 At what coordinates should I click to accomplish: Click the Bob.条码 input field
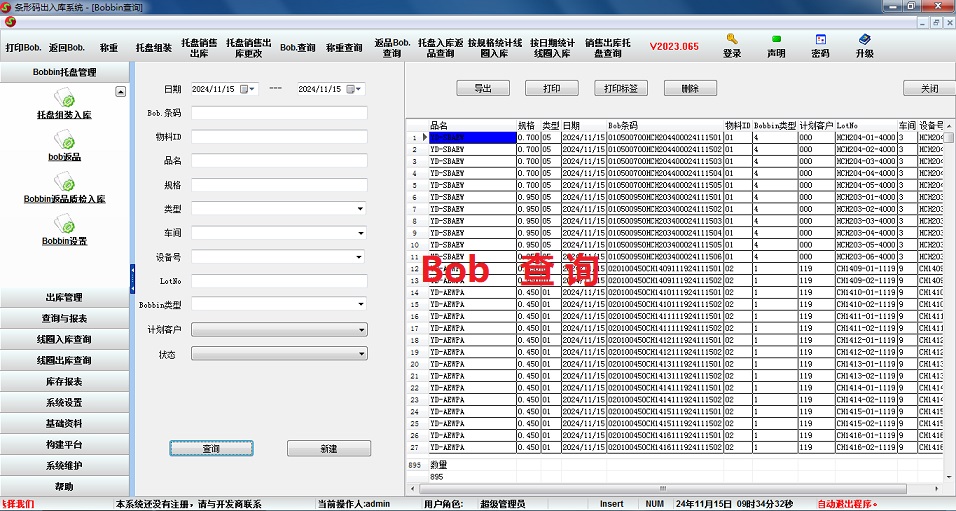pyautogui.click(x=279, y=113)
